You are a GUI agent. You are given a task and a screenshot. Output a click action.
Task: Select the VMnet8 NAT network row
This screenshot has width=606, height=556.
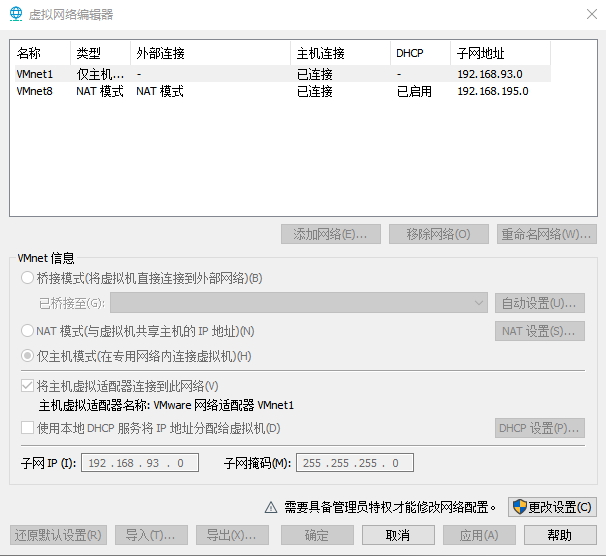[x=35, y=91]
